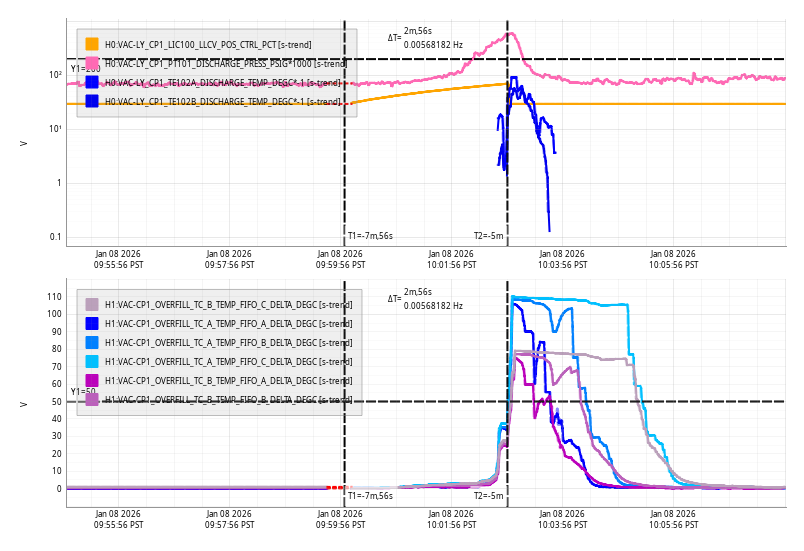Click swatch for OVERFILL_TC_A_TEMP_FIFO_C legend entry
The height and width of the screenshot is (551, 804).
coord(92,361)
